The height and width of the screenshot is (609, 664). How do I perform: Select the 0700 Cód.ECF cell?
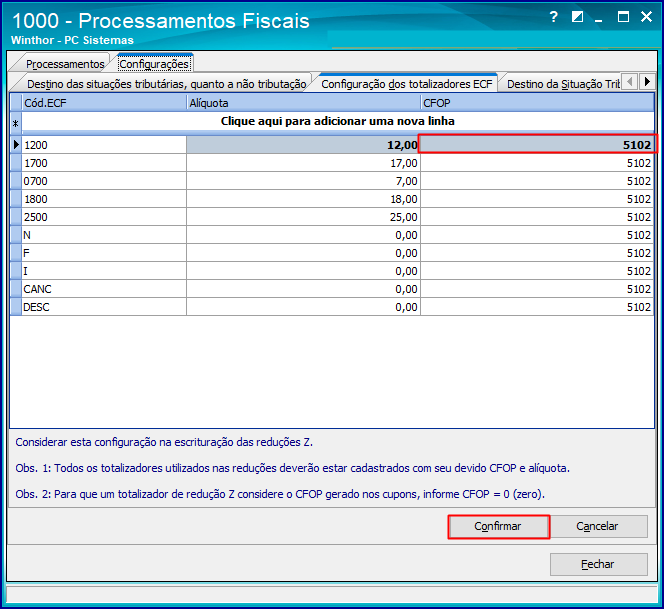[104, 181]
